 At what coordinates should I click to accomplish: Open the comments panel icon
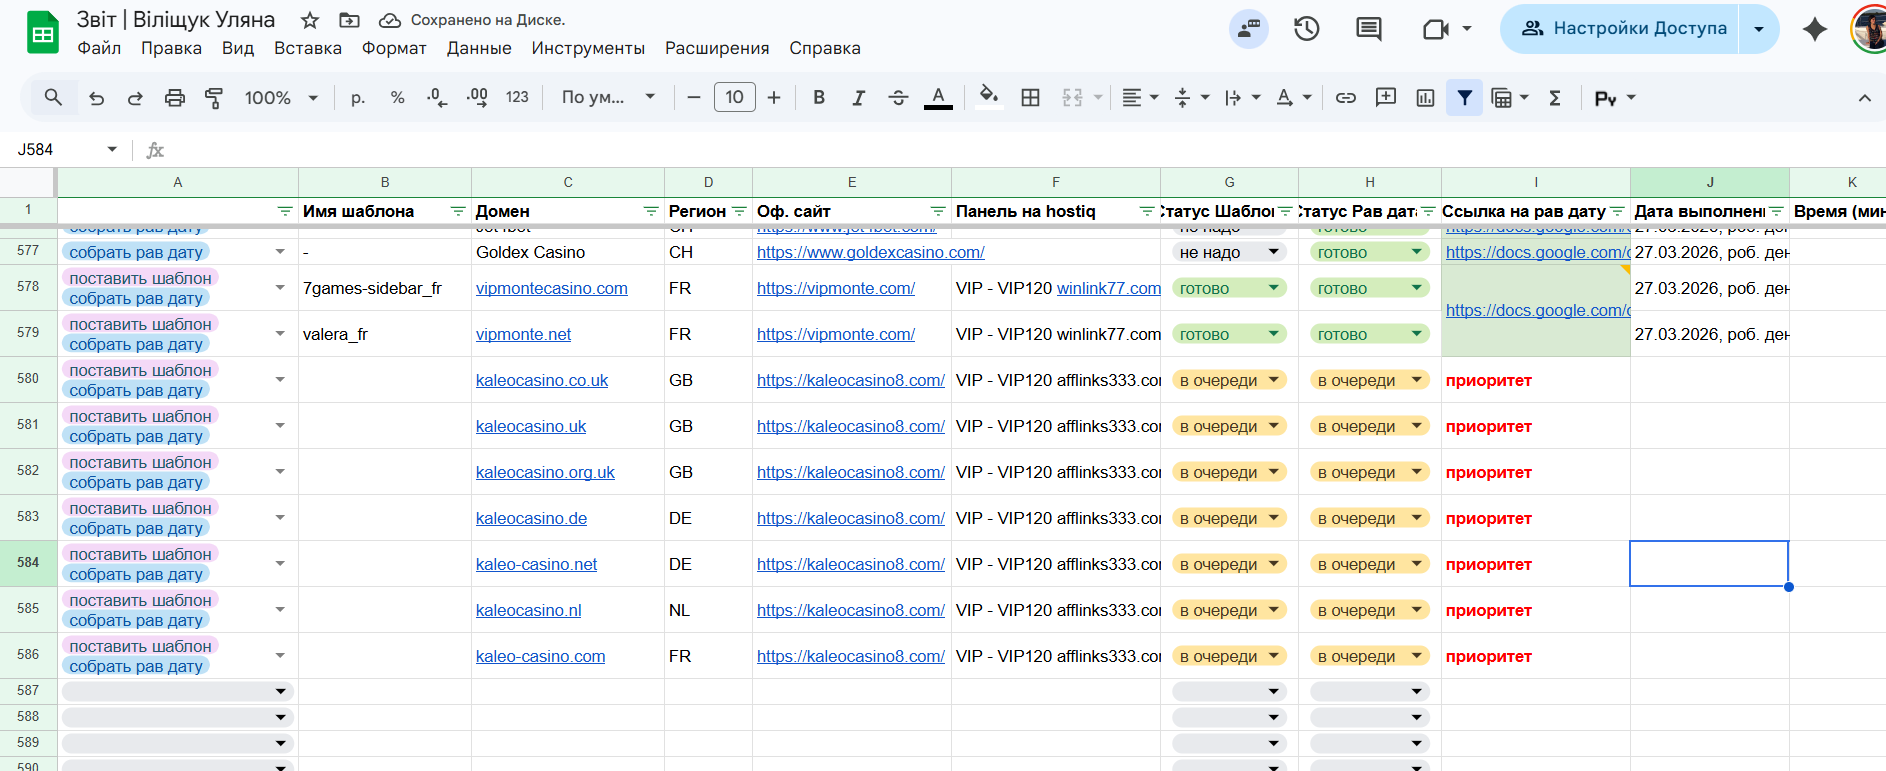tap(1368, 29)
